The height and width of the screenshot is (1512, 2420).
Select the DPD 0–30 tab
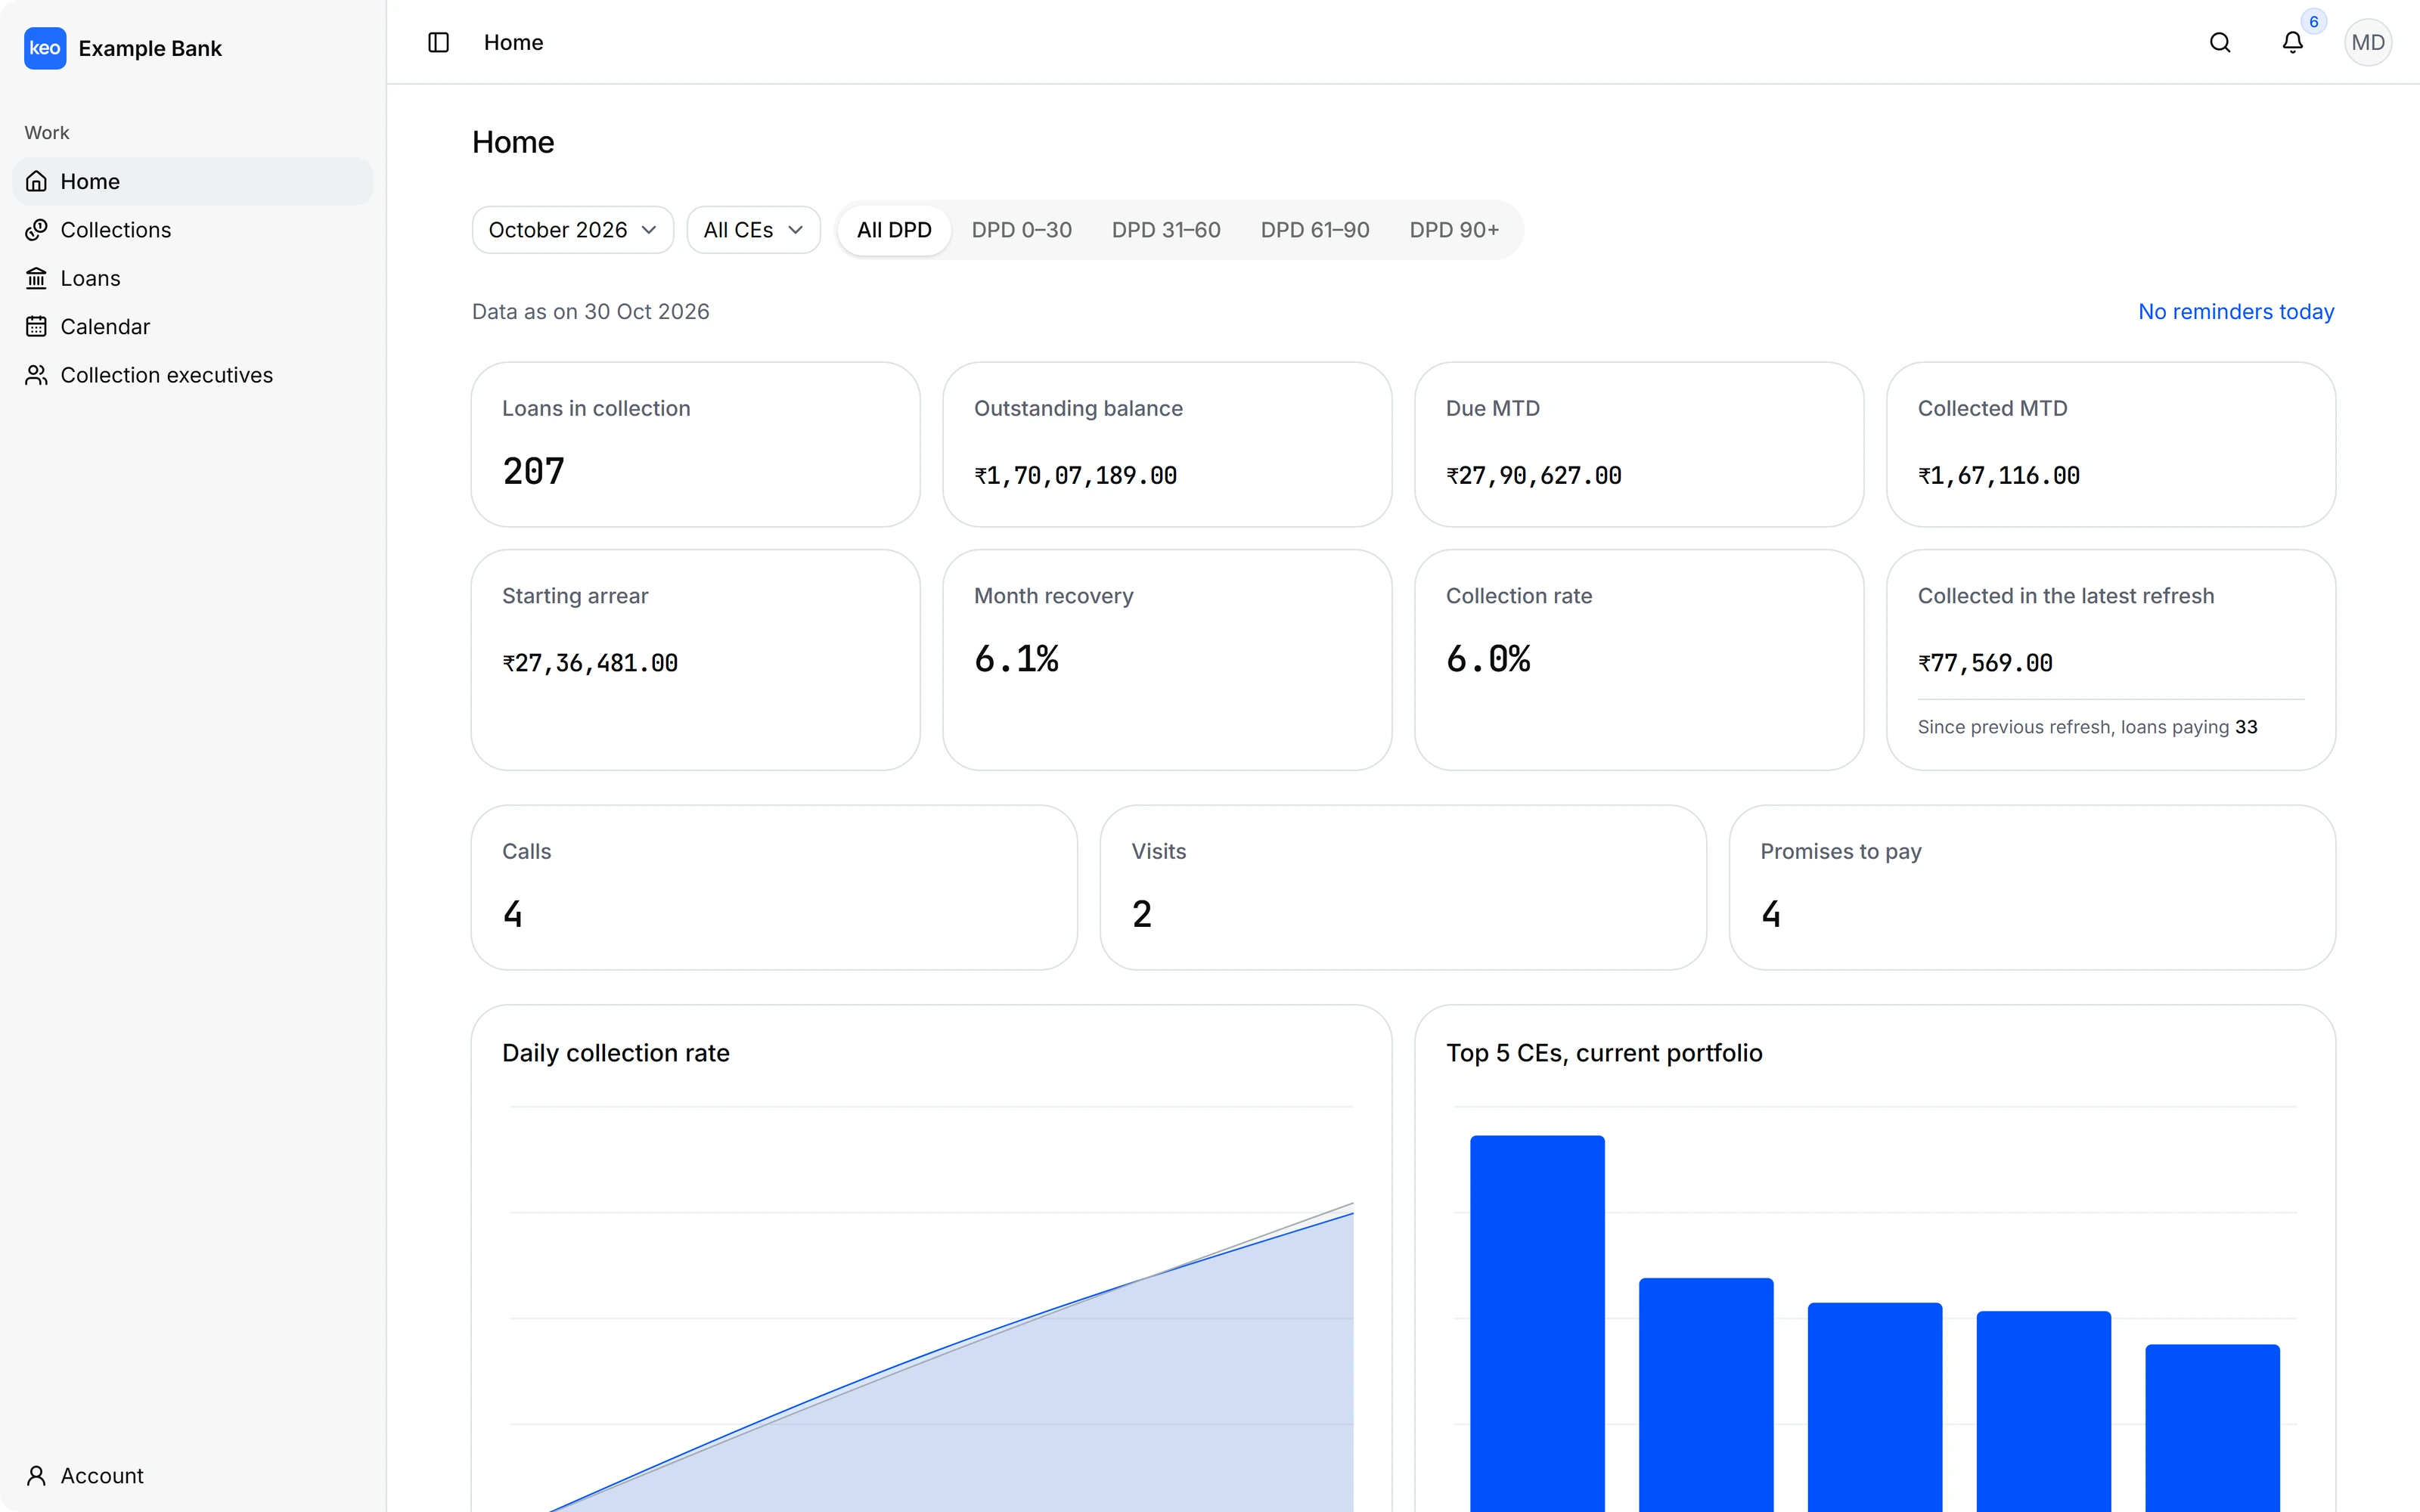pos(1021,230)
